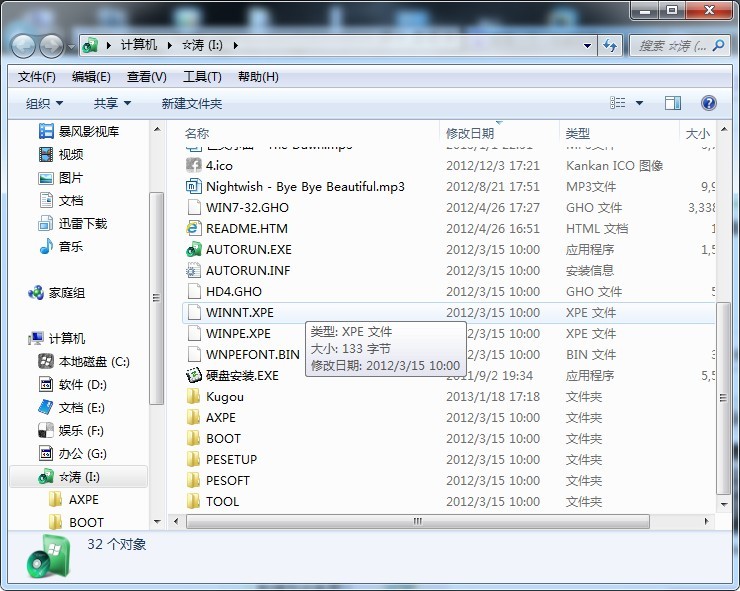The image size is (740, 591).
Task: Click the horizontal scrollbar thumb
Action: point(418,522)
